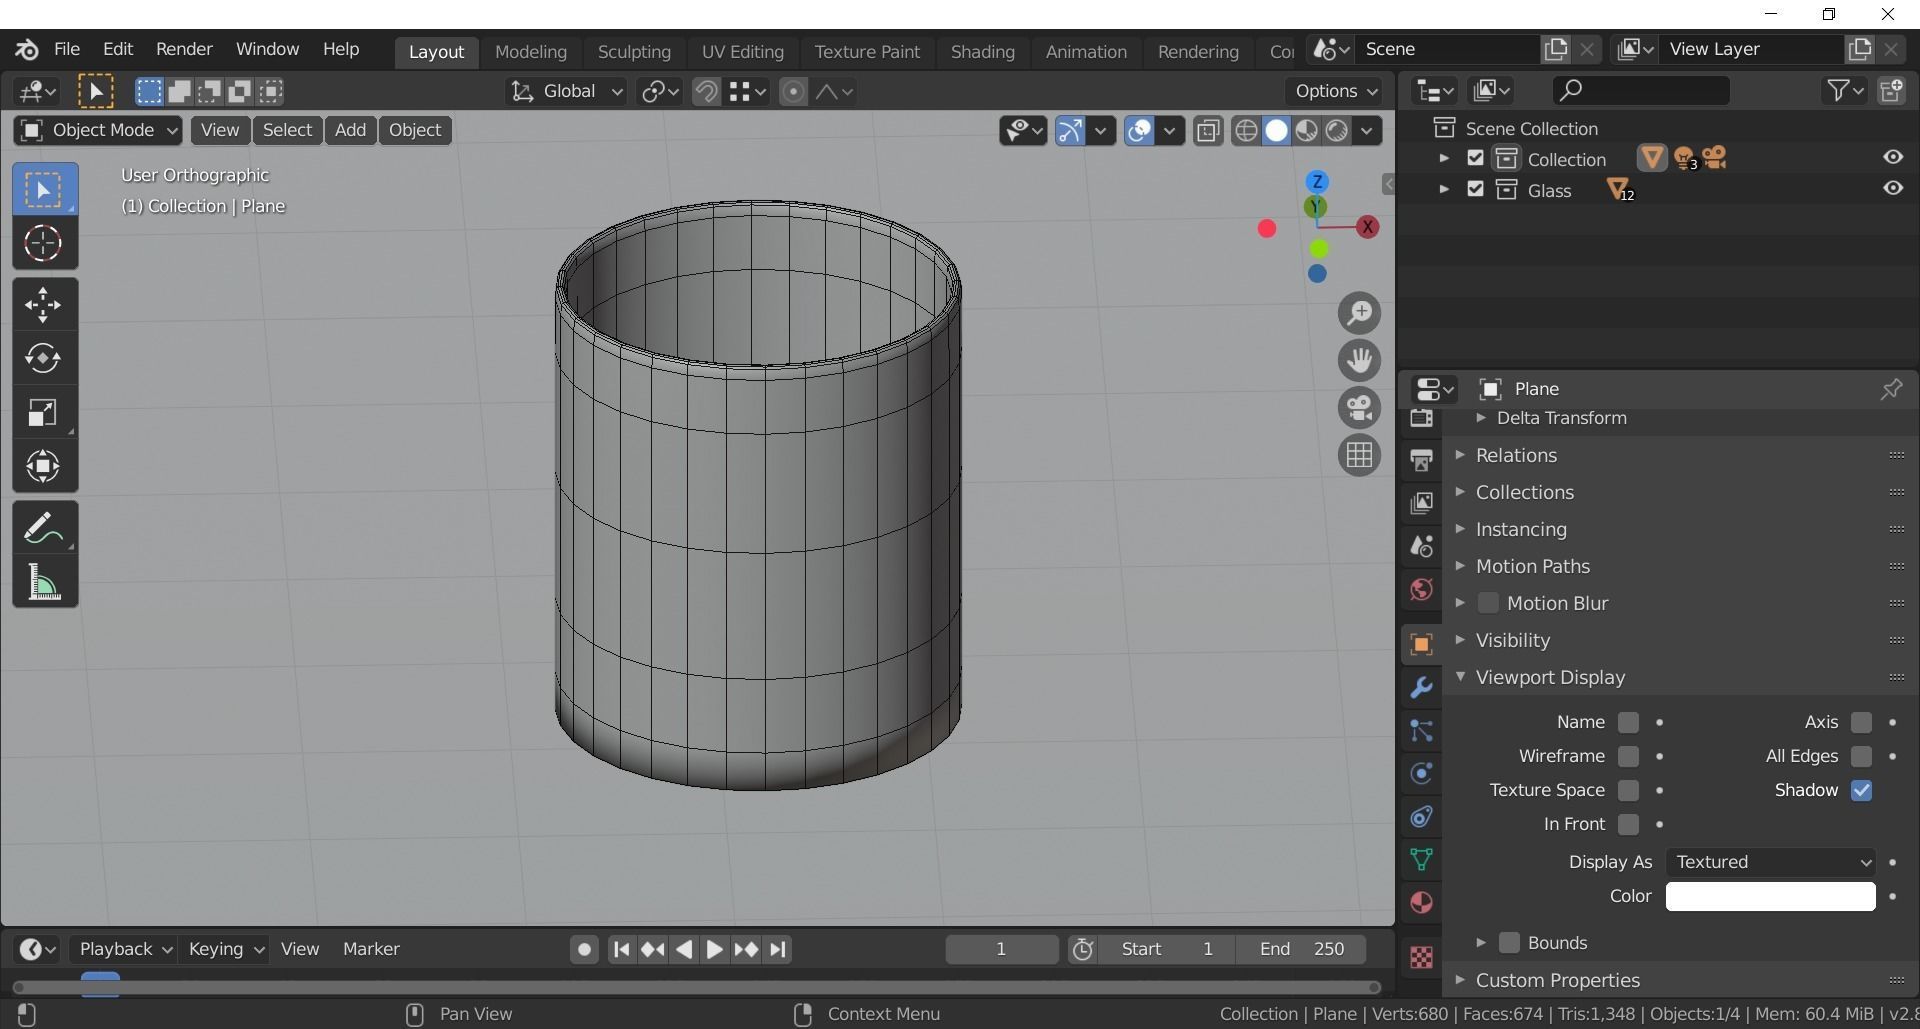Viewport: 1920px width, 1029px height.
Task: Toggle X-ray mode icon
Action: [x=1208, y=131]
